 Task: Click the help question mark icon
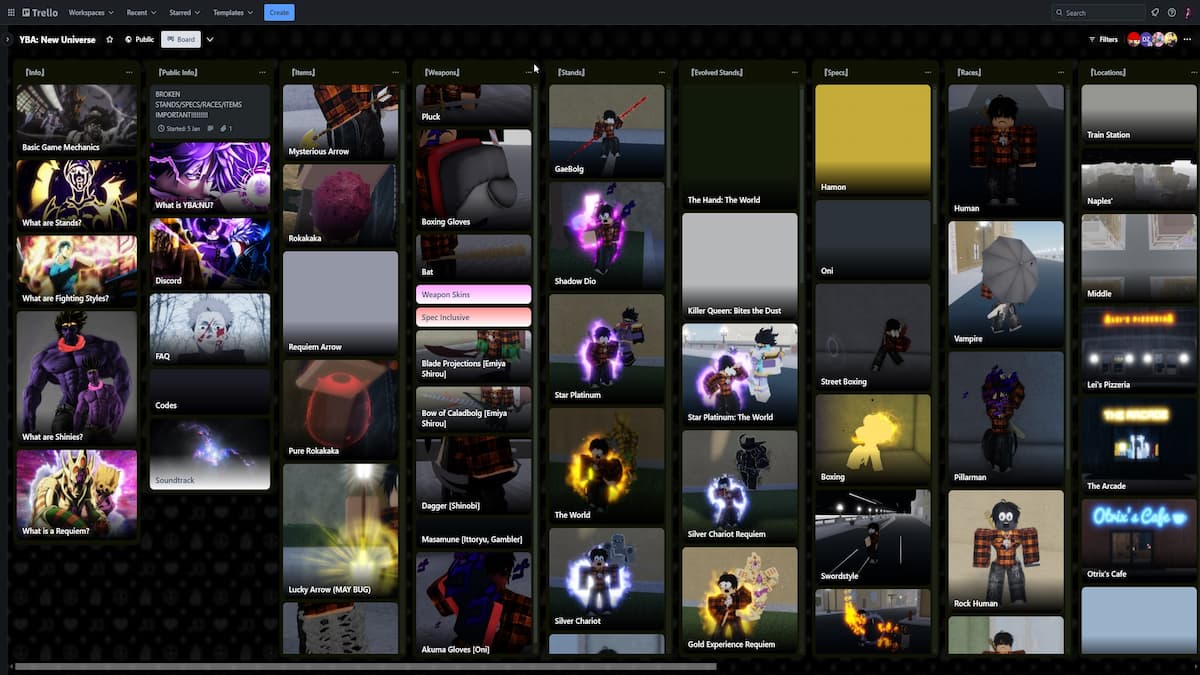1170,13
